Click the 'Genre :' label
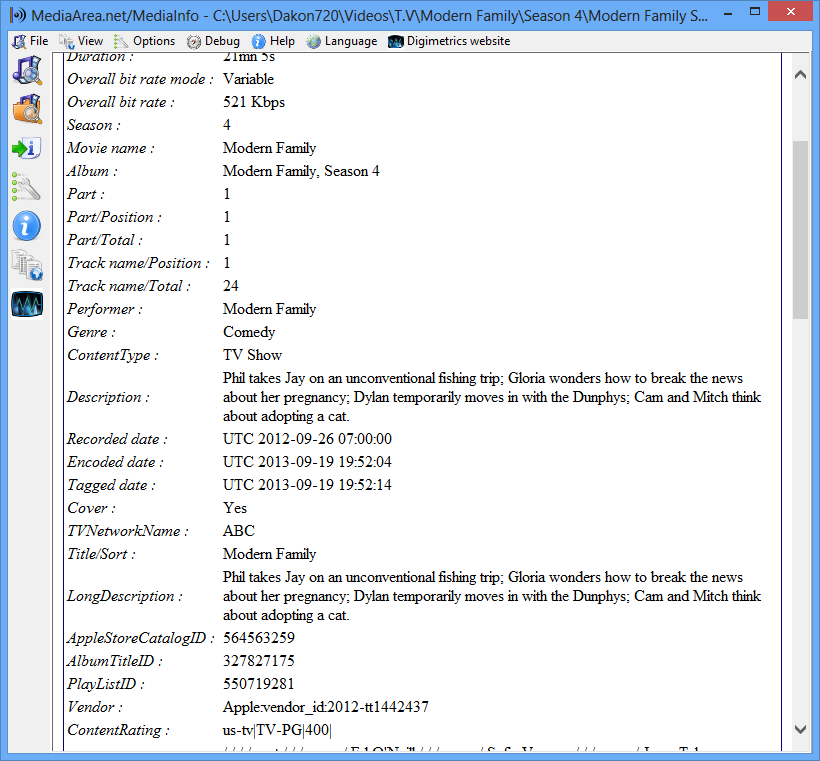The width and height of the screenshot is (820, 761). click(91, 332)
